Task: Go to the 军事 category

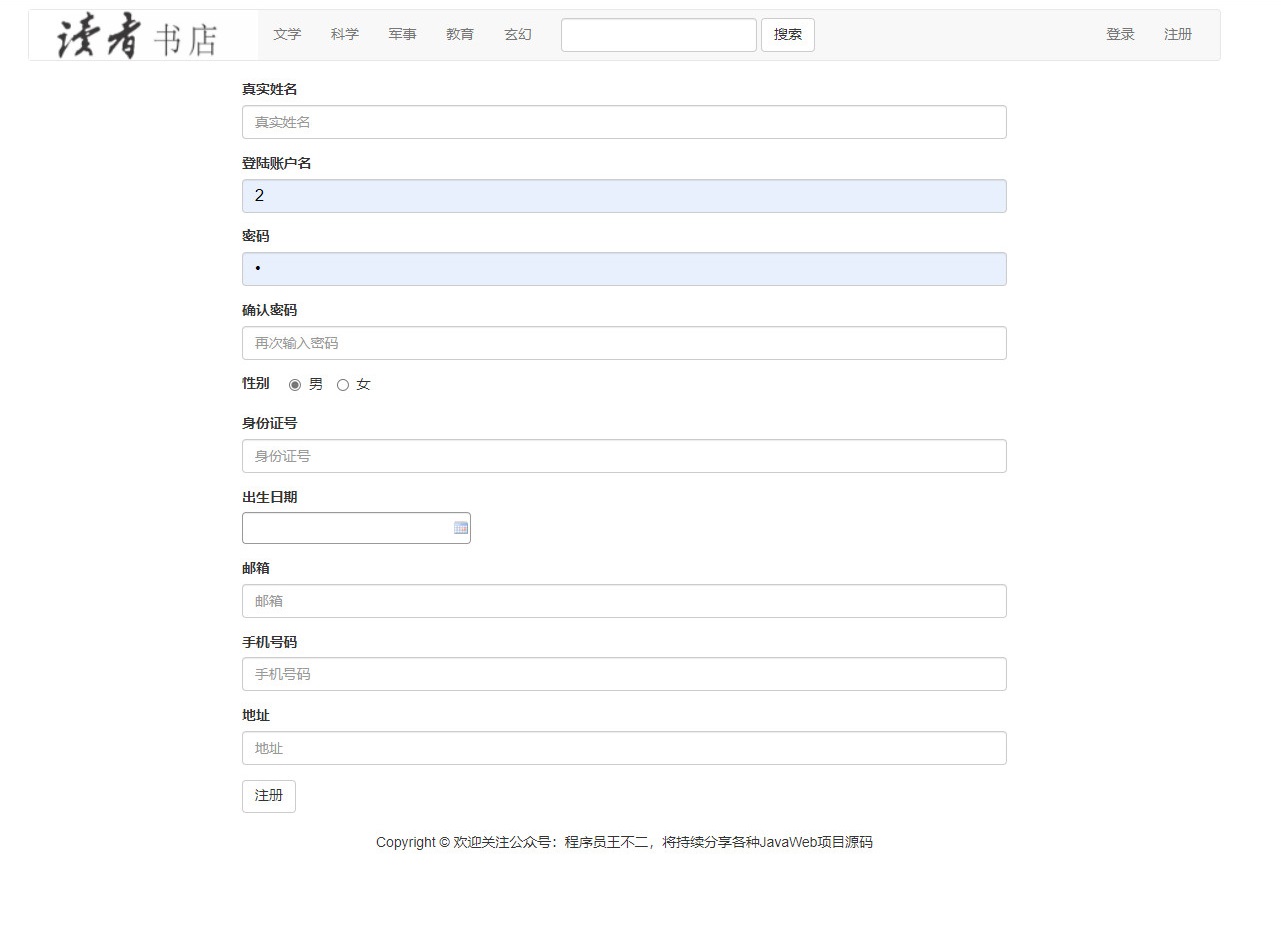Action: [403, 35]
